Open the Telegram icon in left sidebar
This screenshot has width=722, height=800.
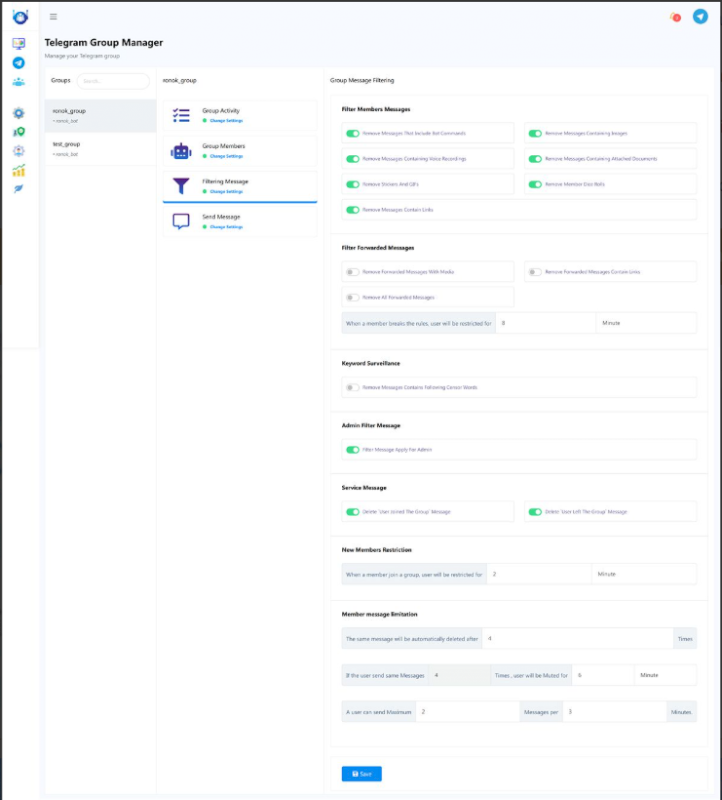19,63
